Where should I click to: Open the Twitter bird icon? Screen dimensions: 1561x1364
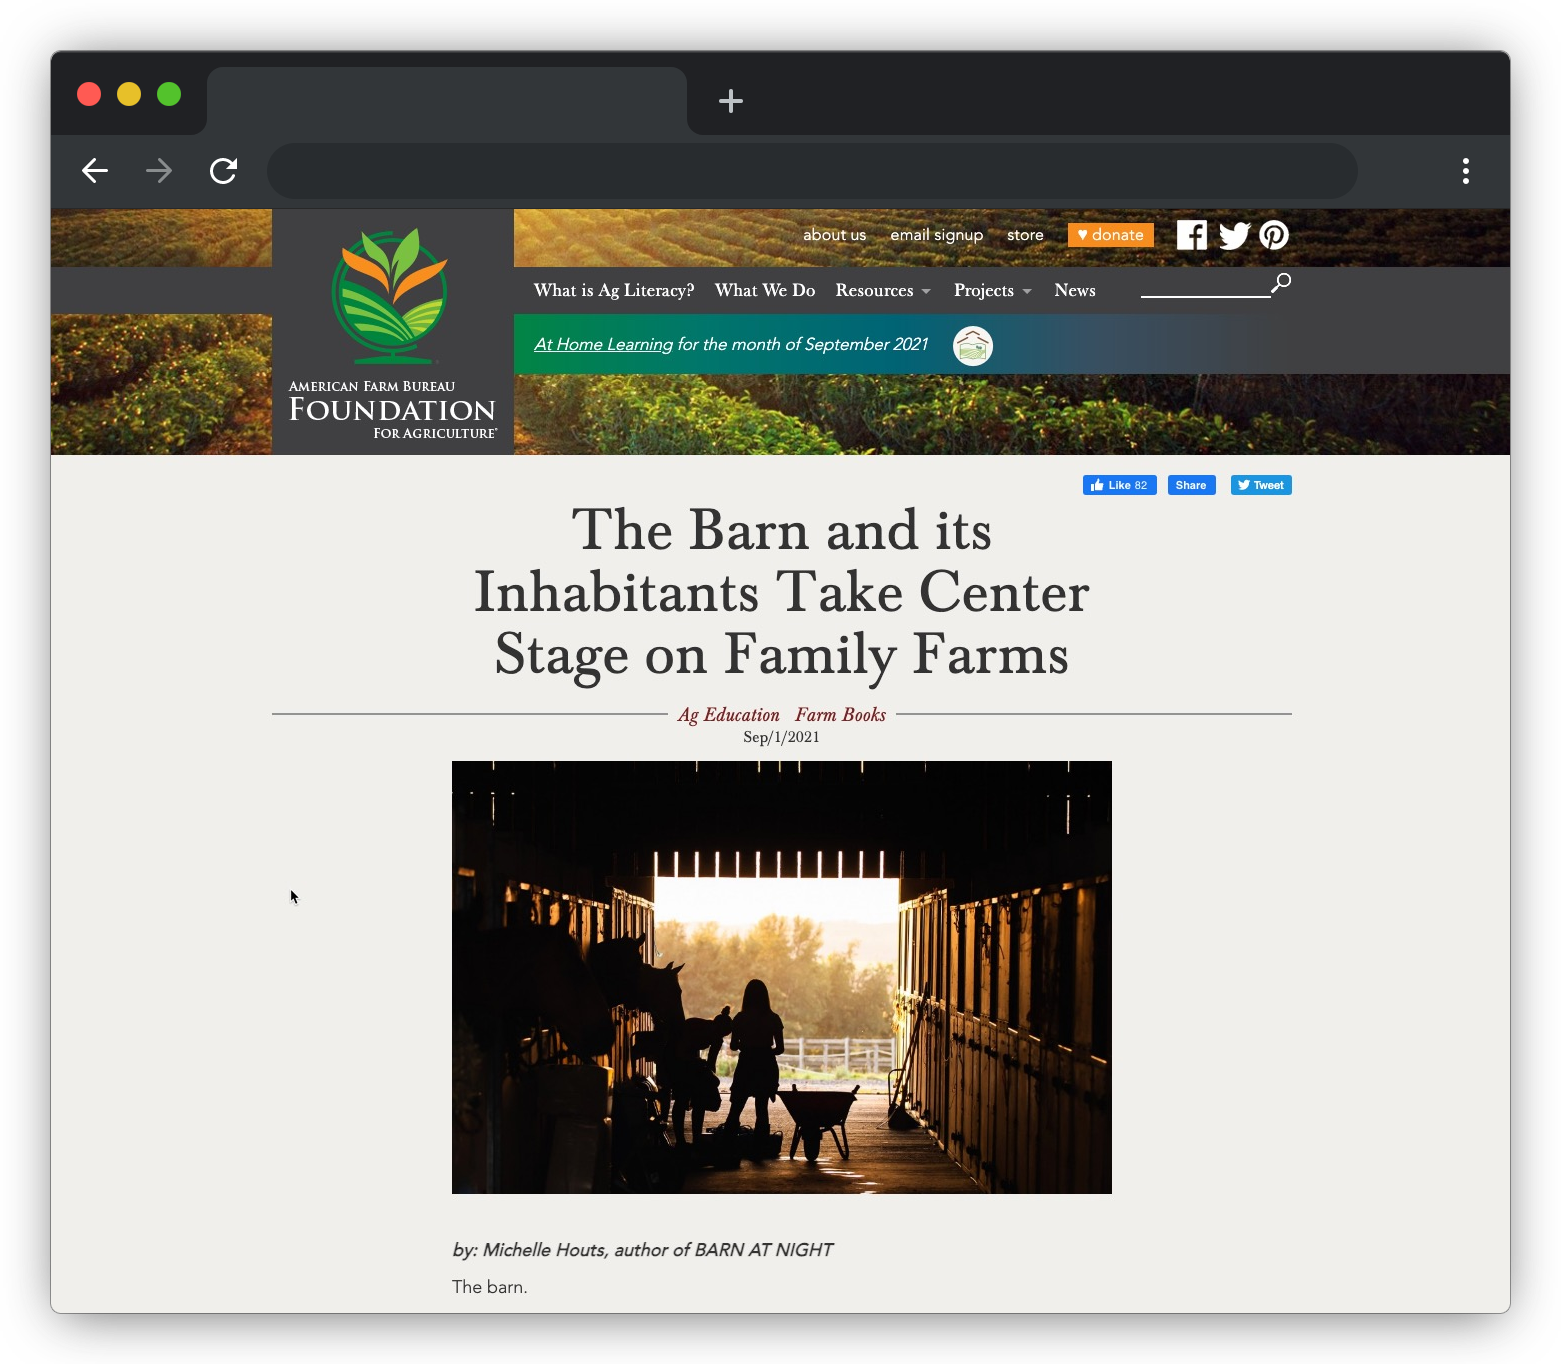(x=1235, y=235)
